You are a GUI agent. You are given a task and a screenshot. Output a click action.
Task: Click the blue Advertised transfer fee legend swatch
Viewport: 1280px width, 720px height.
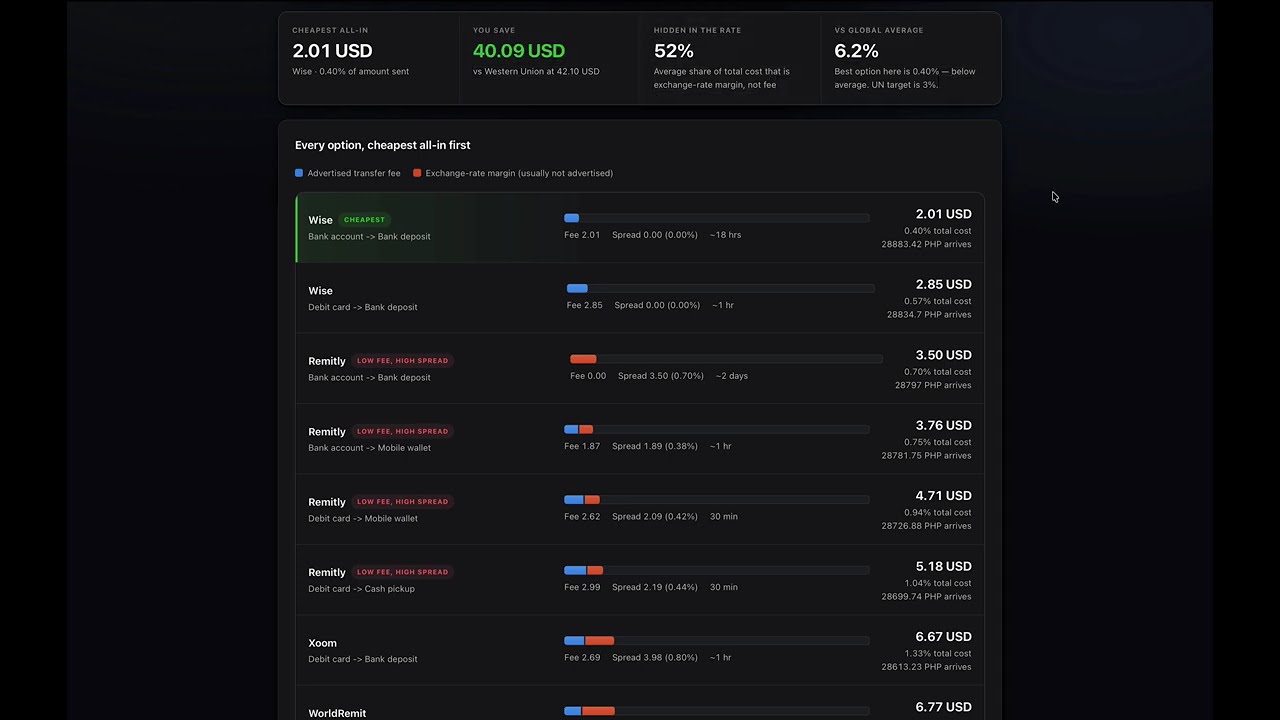click(299, 173)
